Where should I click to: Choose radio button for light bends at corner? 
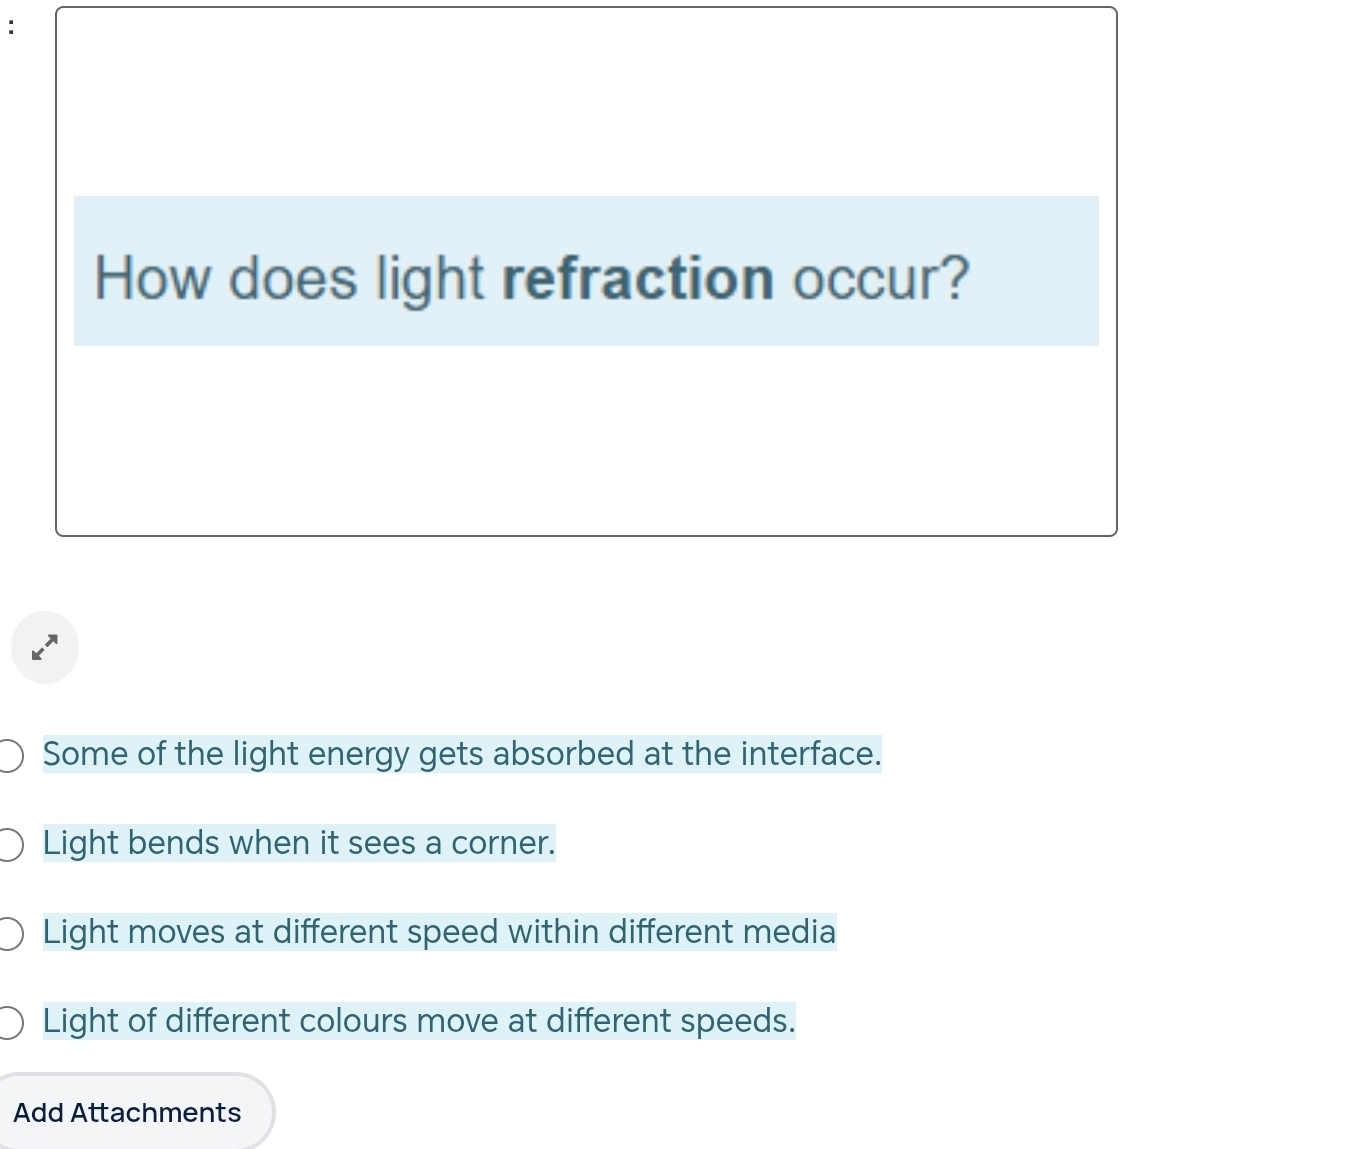(x=9, y=844)
